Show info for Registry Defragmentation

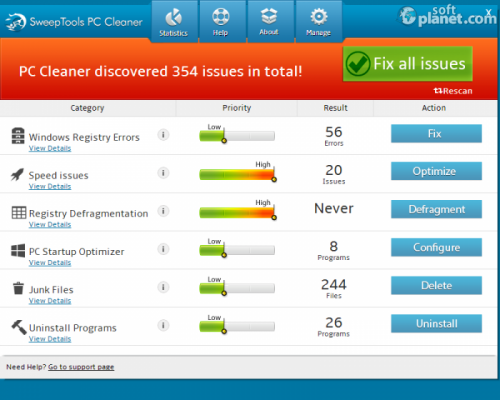tap(163, 211)
